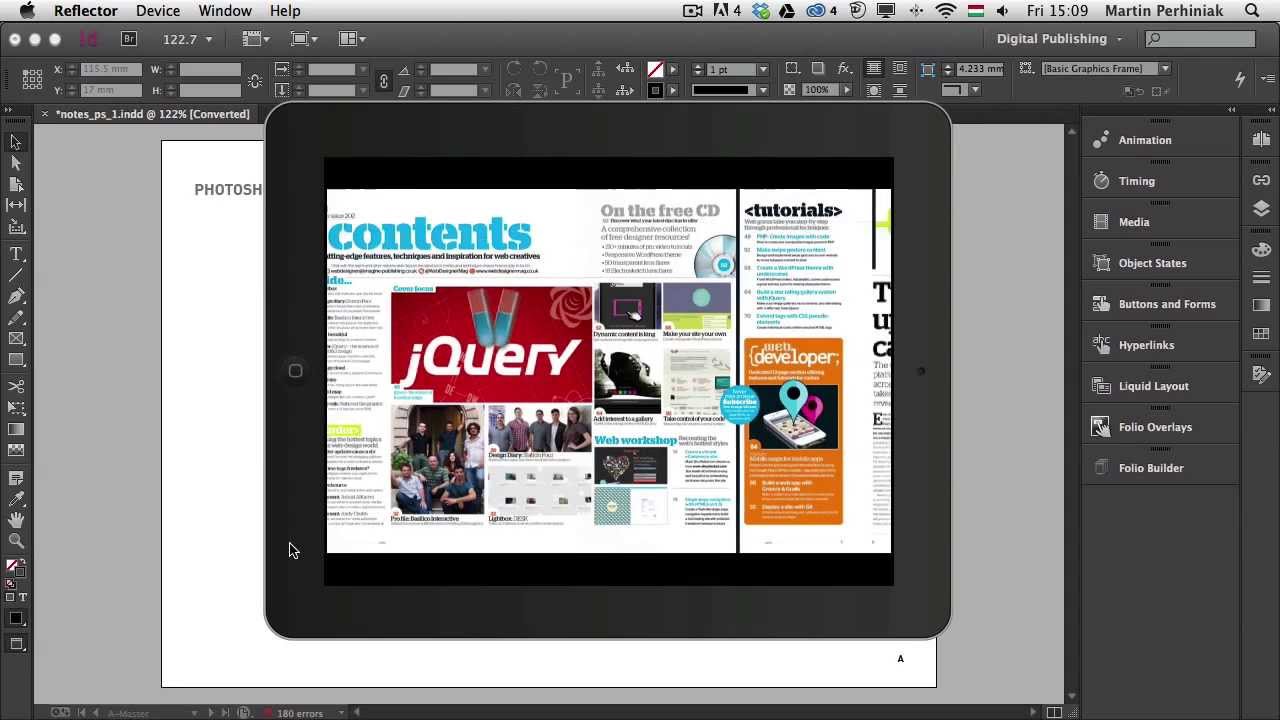The image size is (1280, 720).
Task: Click the X position input field
Action: [109, 69]
